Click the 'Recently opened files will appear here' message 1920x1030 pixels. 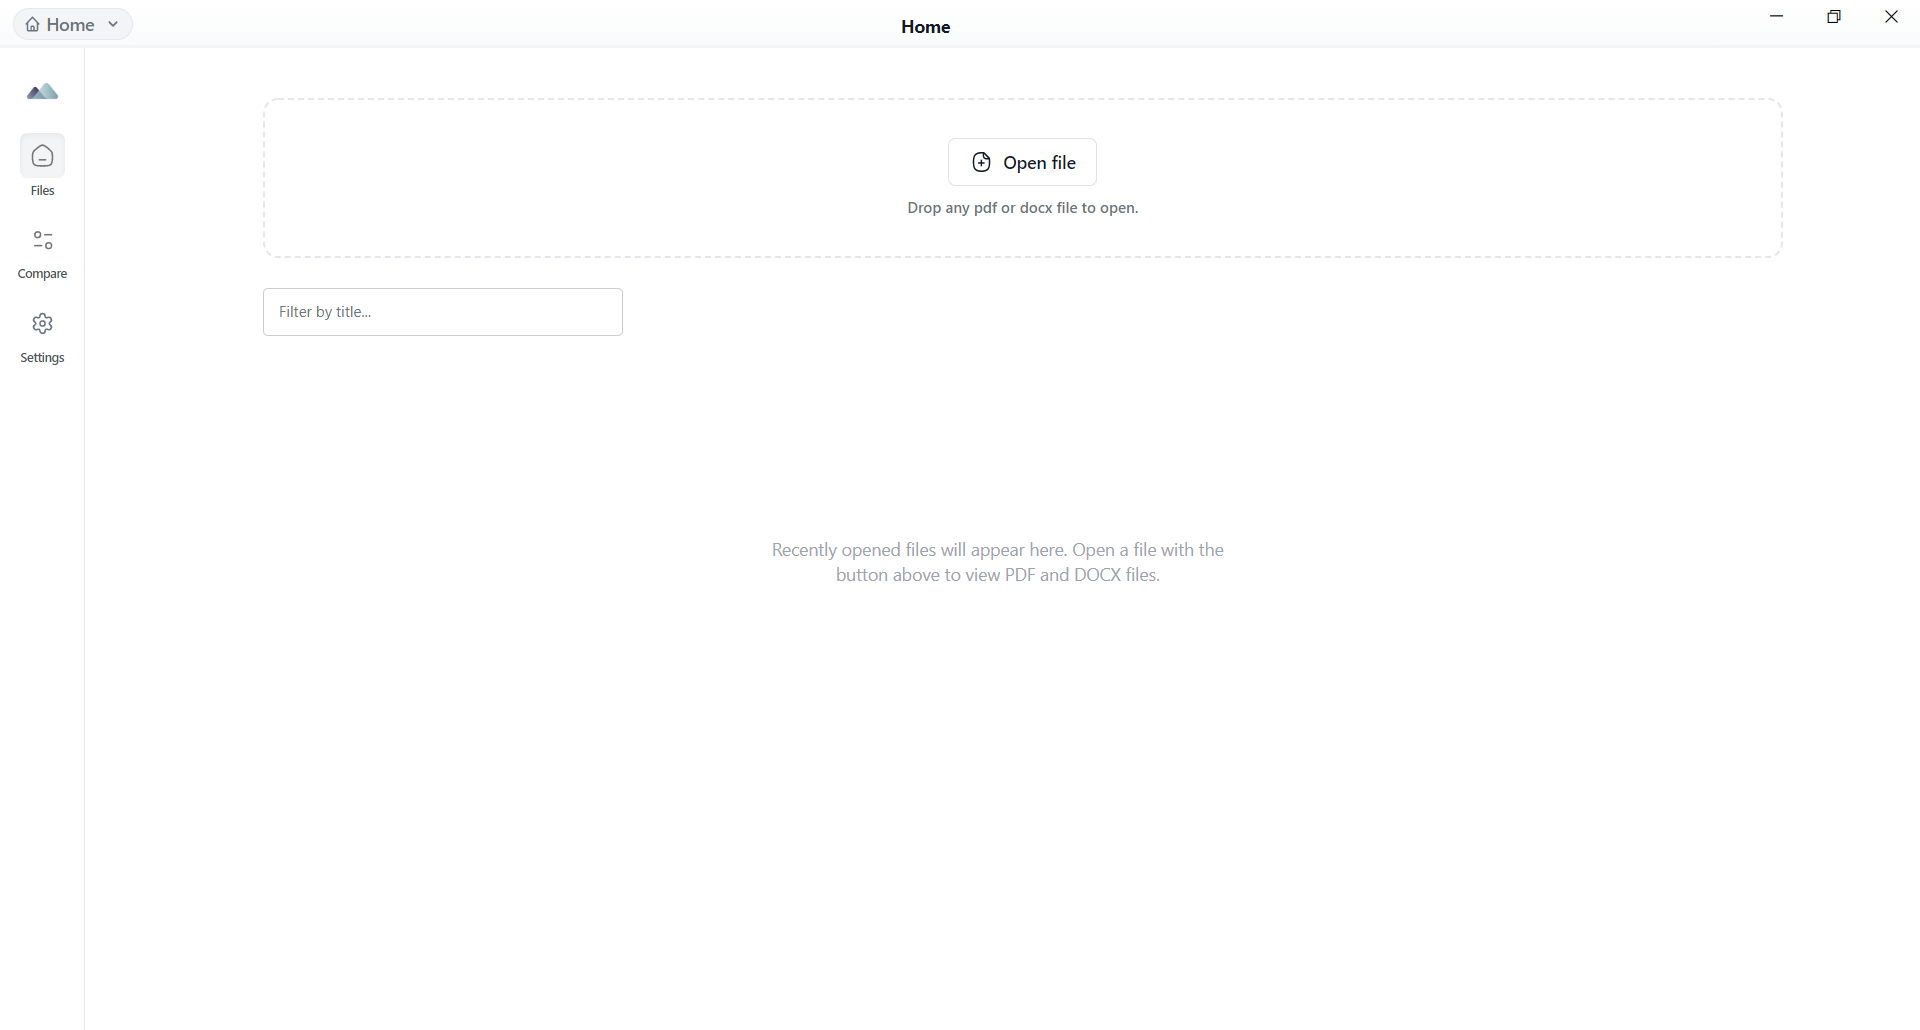(x=998, y=562)
